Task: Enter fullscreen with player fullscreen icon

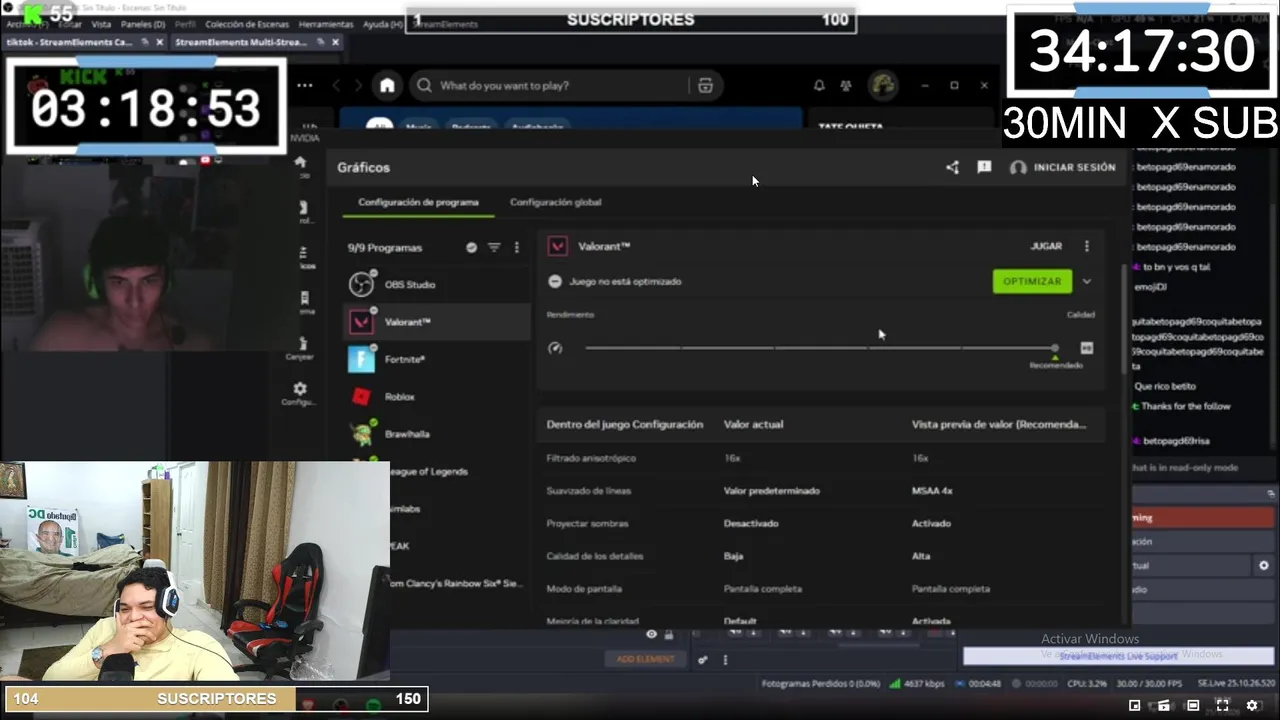Action: point(1222,706)
